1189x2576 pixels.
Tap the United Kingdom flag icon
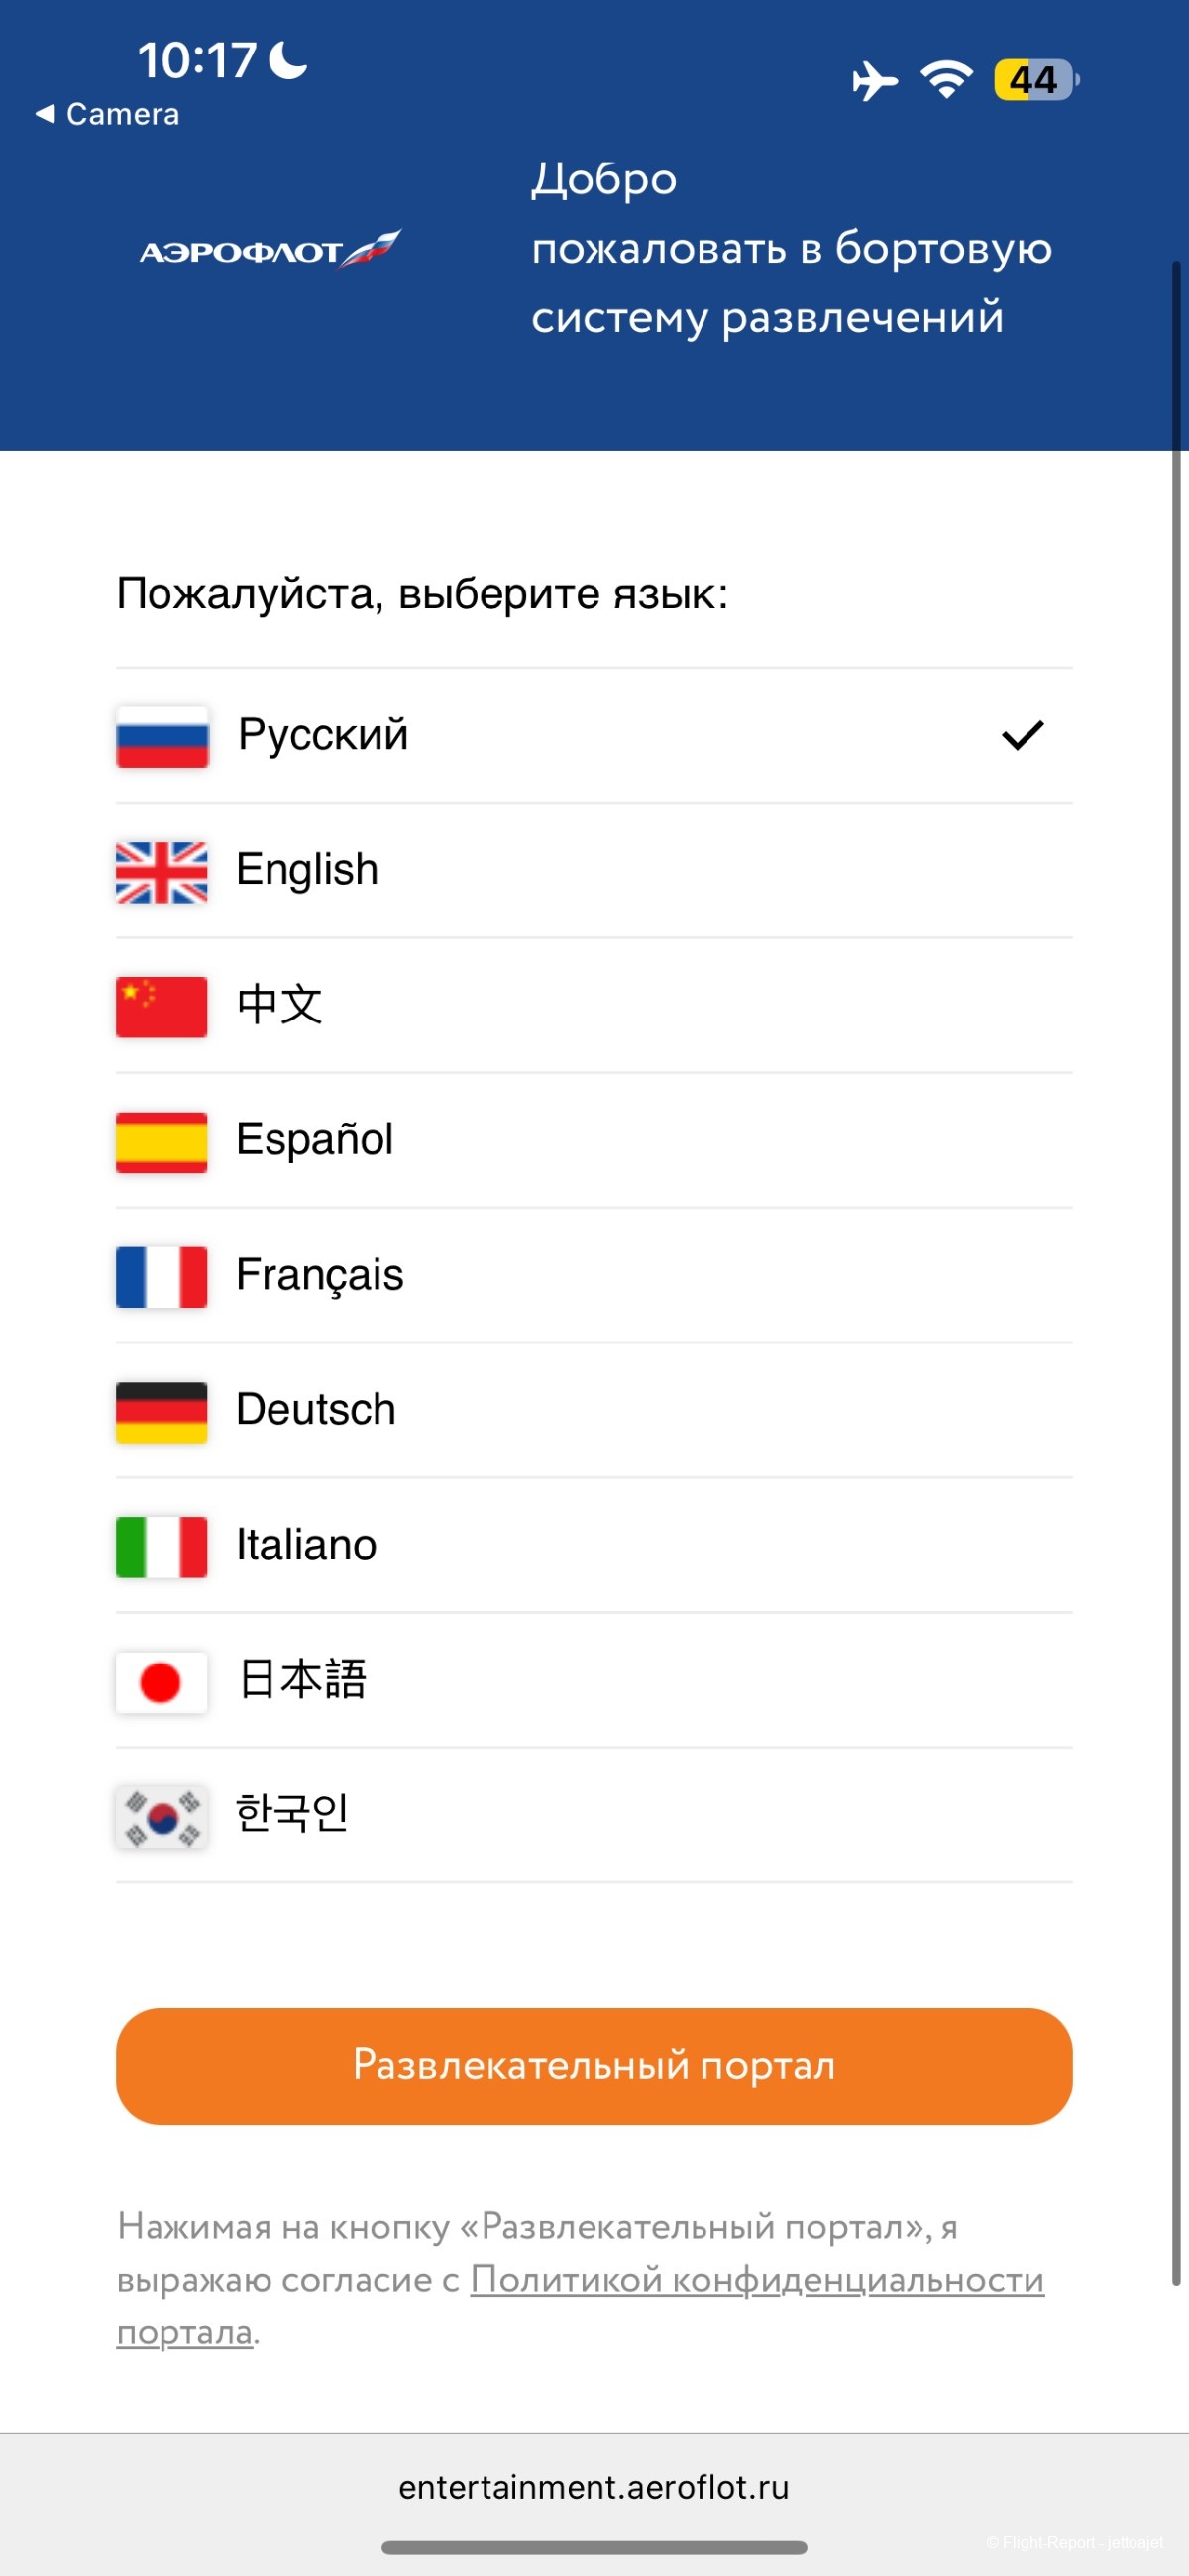coord(162,872)
